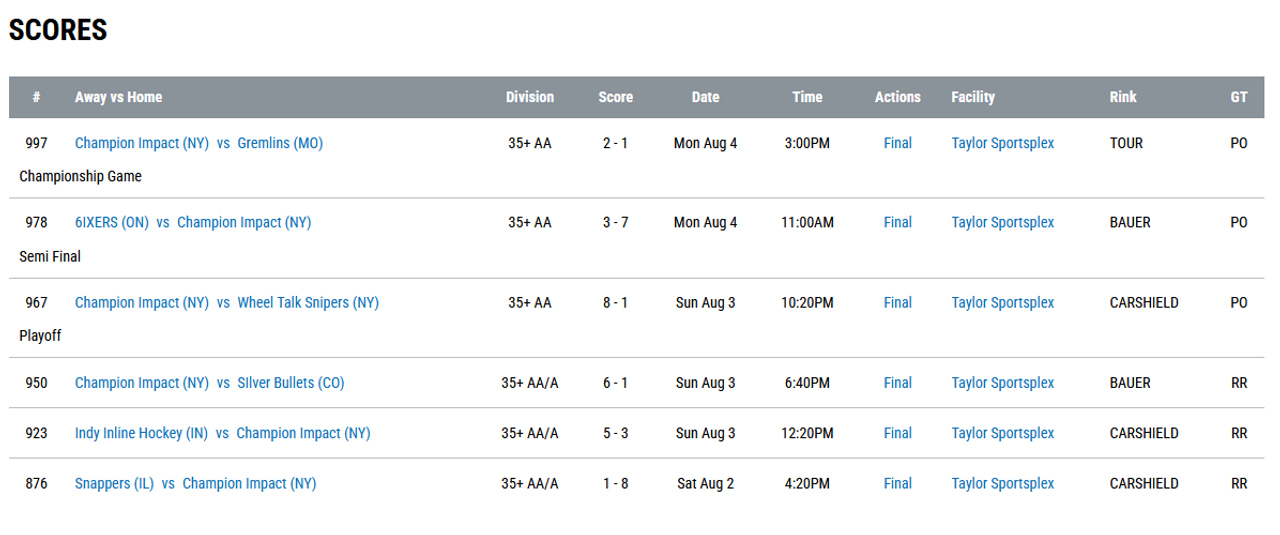The width and height of the screenshot is (1280, 535).
Task: Open Taylor Sportsplex link for game 967
Action: [1003, 302]
